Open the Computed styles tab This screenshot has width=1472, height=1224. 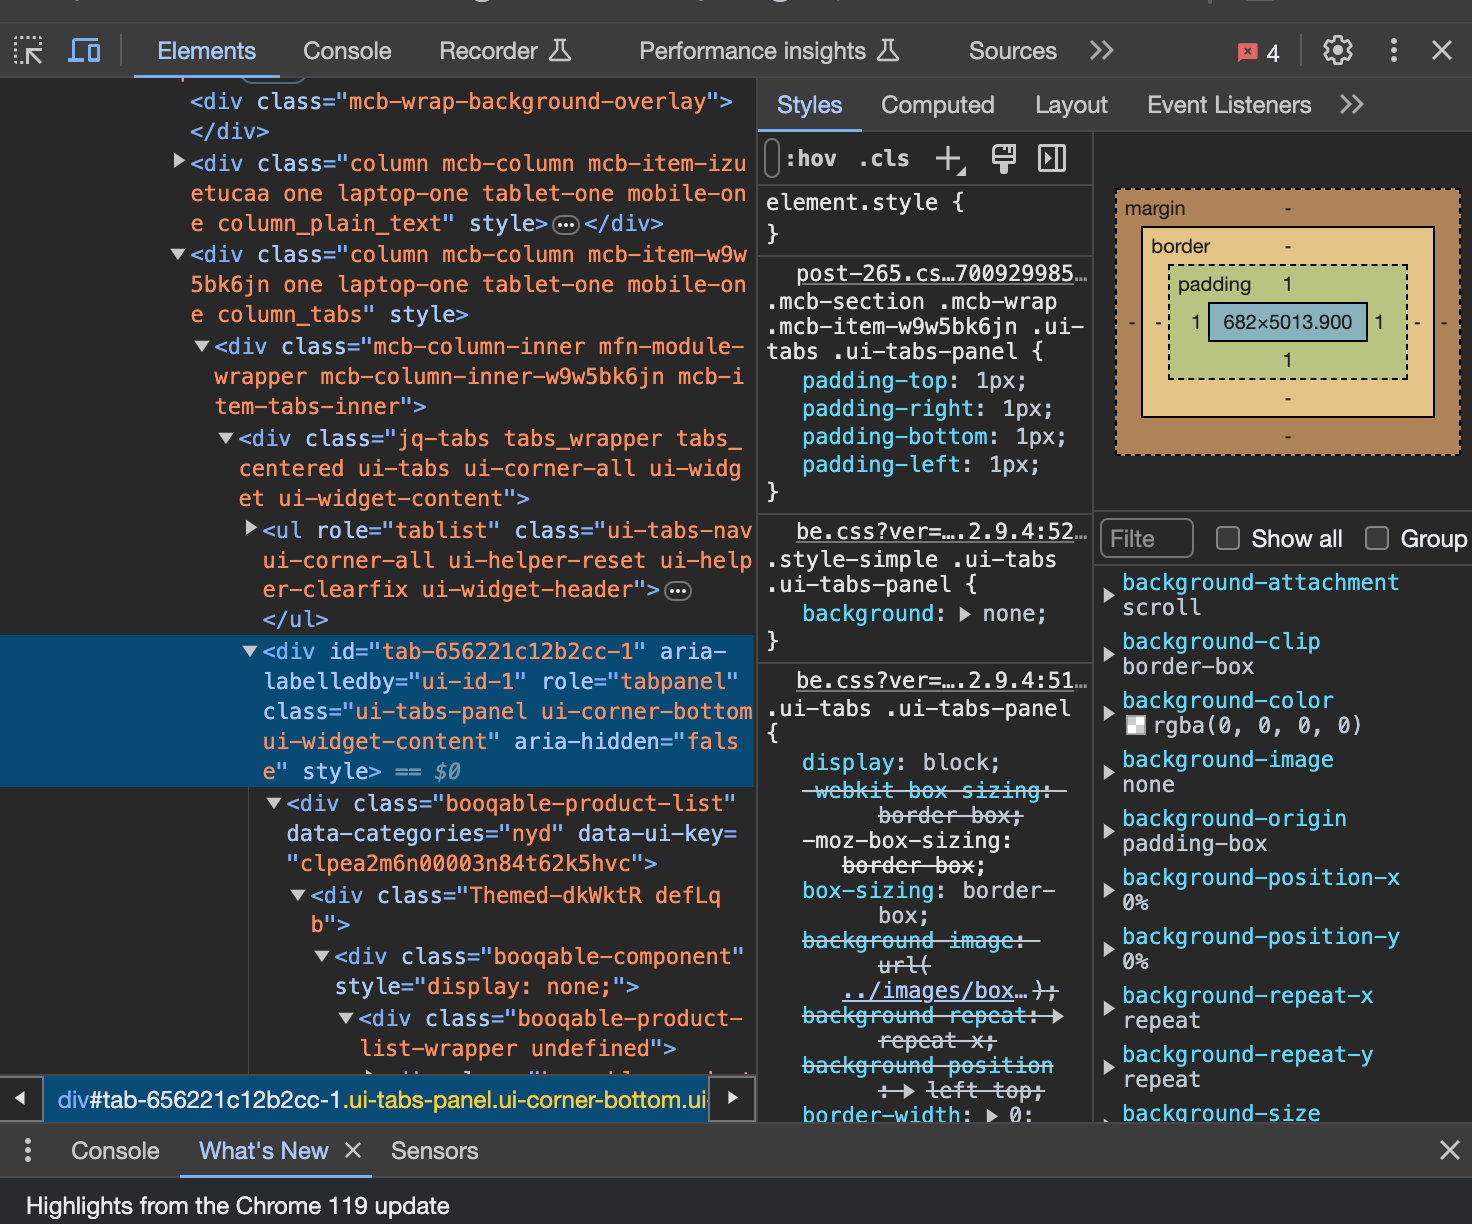(x=937, y=105)
